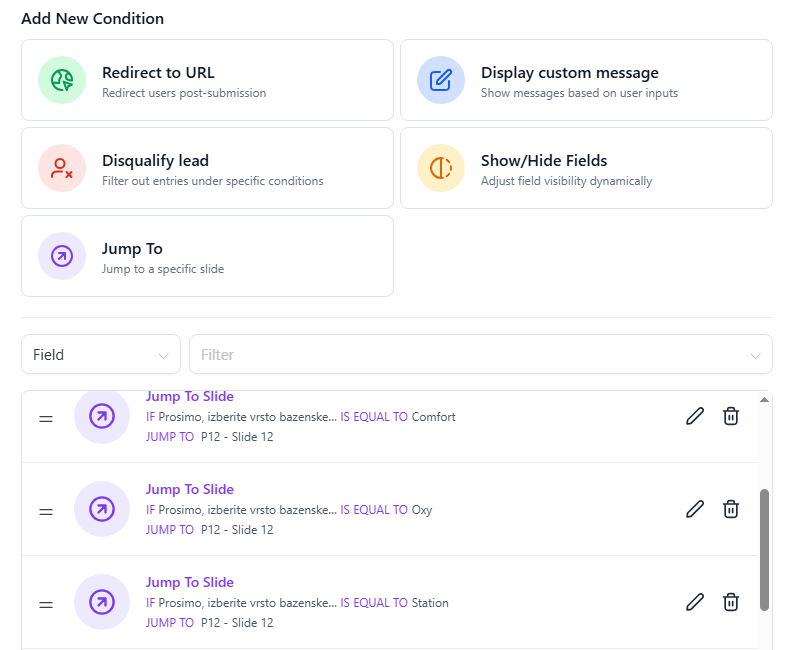
Task: Click the Jump To Slide title for Oxy
Action: (x=190, y=489)
